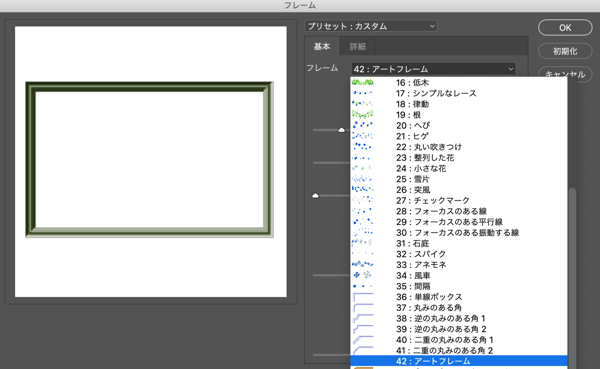This screenshot has height=369, width=600.
Task: Pick 32：スパイク frame entry
Action: click(458, 254)
